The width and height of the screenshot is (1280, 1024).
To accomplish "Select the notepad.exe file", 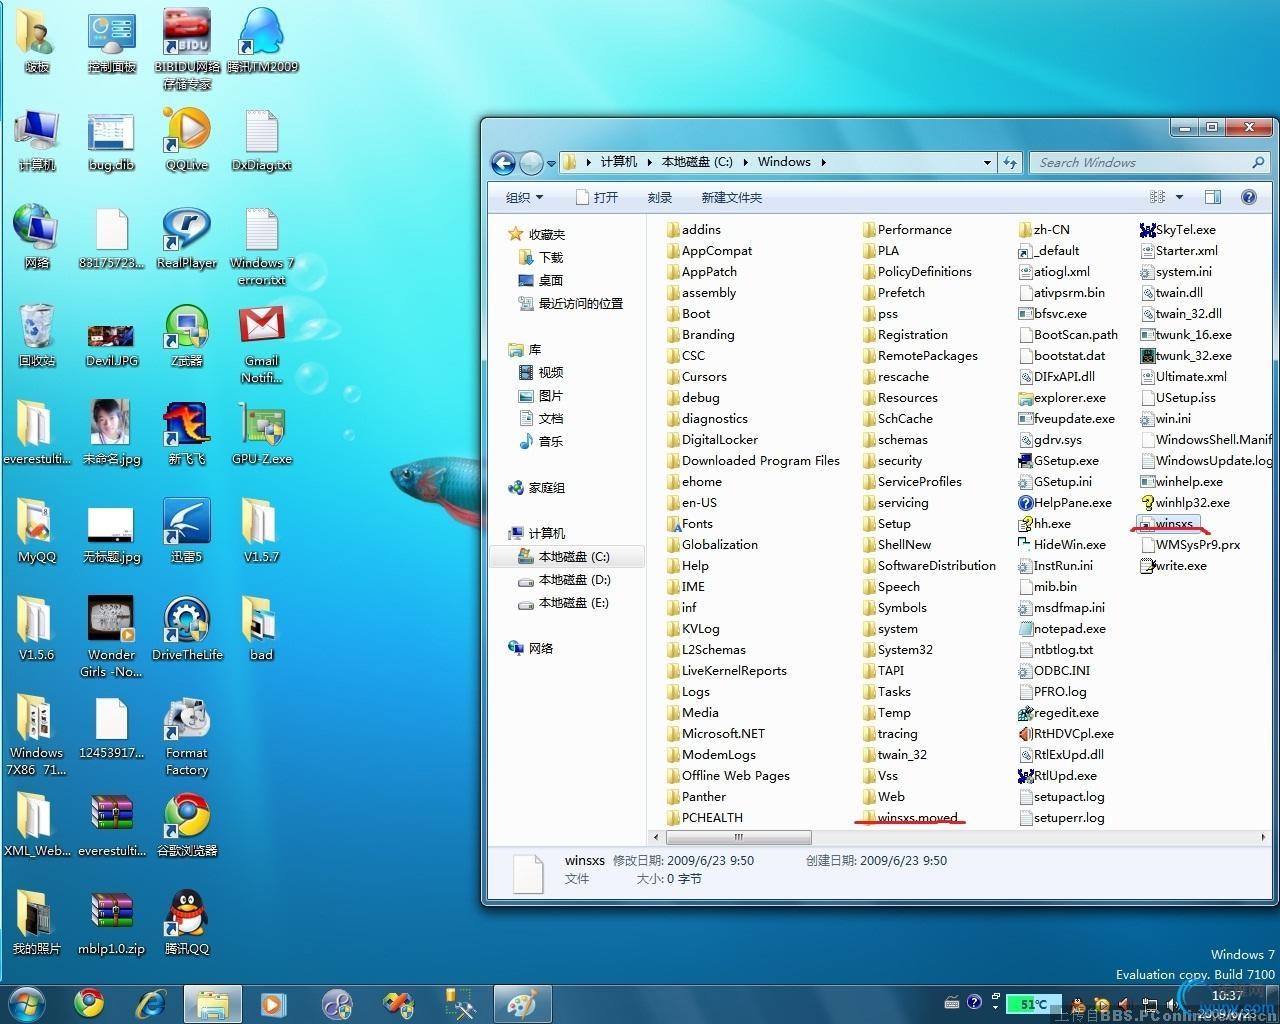I will click(1068, 629).
